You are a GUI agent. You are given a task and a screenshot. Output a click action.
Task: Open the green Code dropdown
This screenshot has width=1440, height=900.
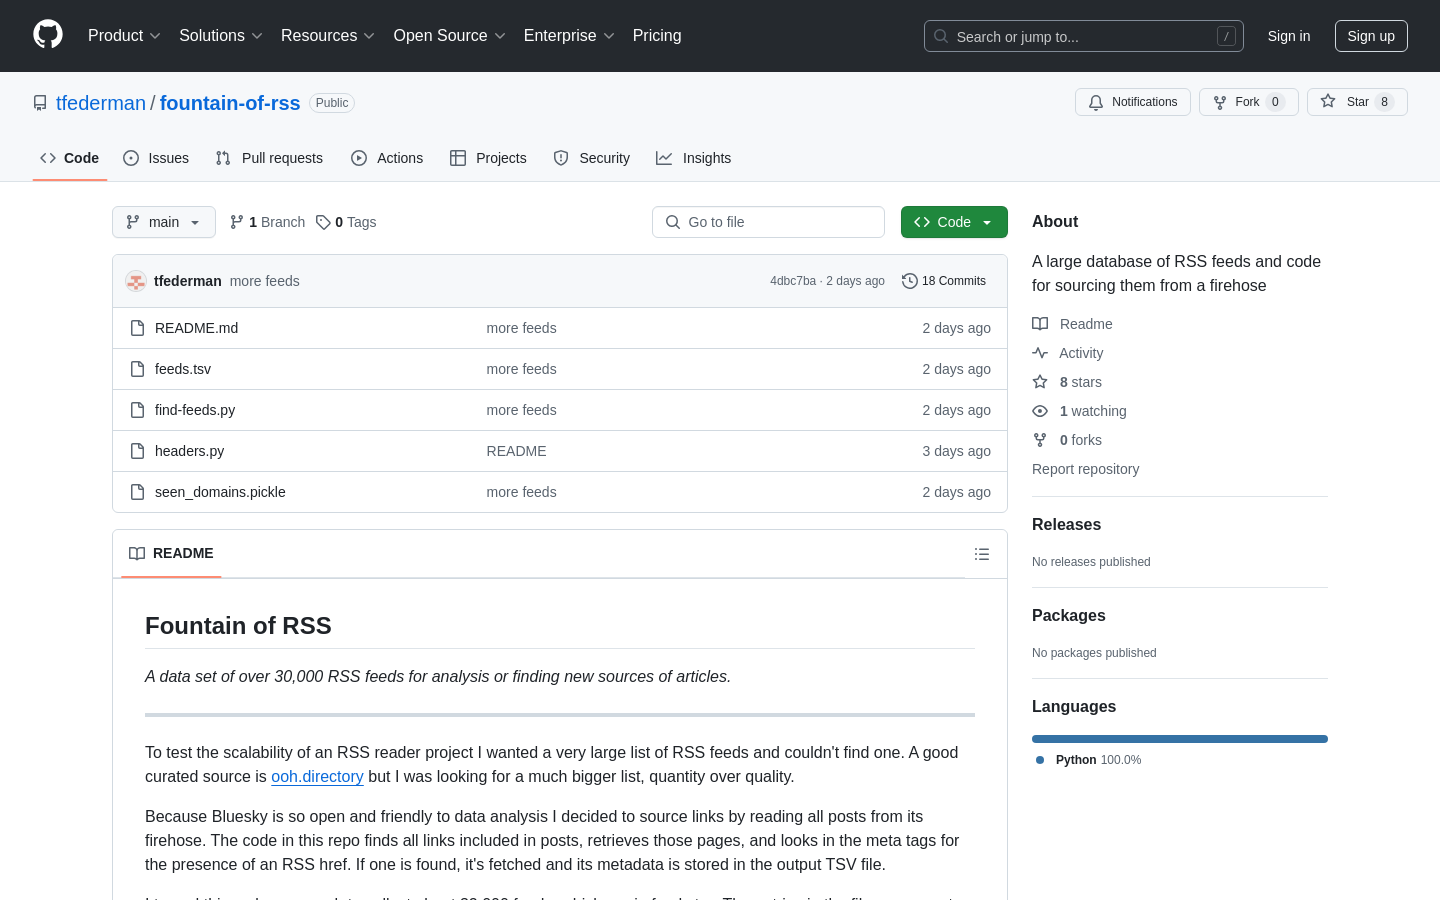(953, 222)
